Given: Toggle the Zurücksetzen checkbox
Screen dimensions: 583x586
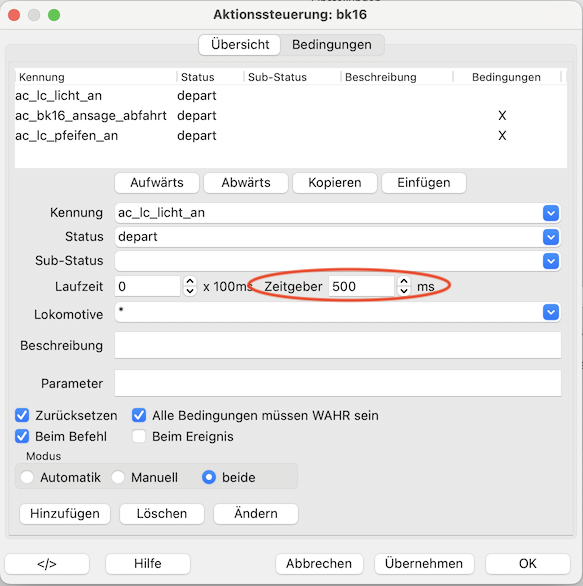Looking at the screenshot, I should pyautogui.click(x=22, y=415).
